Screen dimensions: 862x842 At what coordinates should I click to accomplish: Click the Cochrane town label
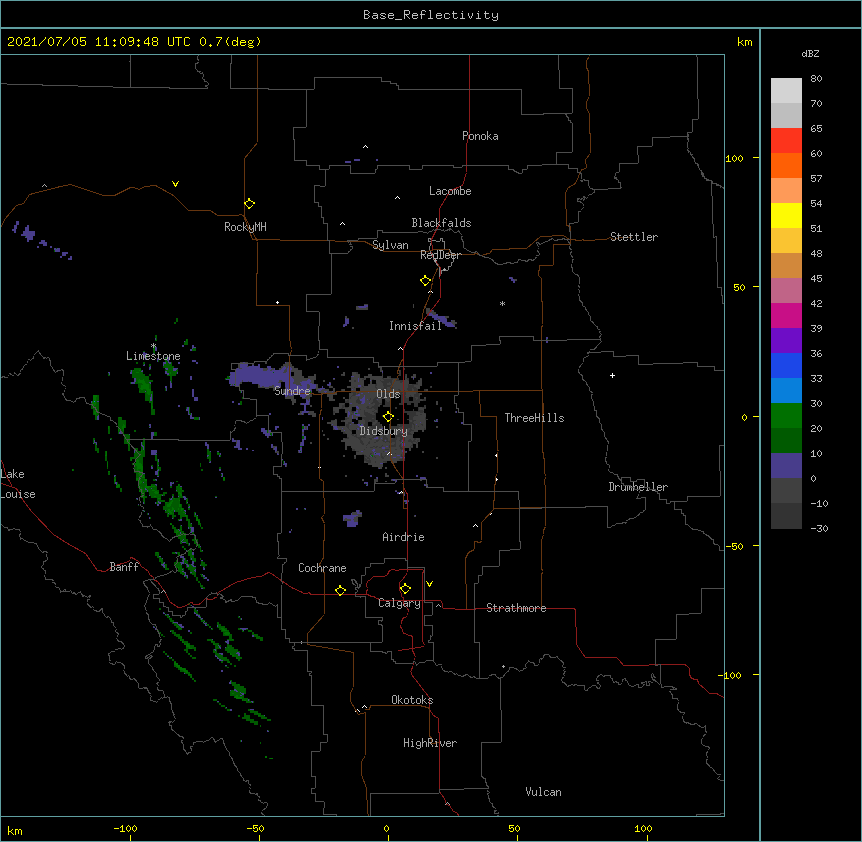[x=322, y=568]
